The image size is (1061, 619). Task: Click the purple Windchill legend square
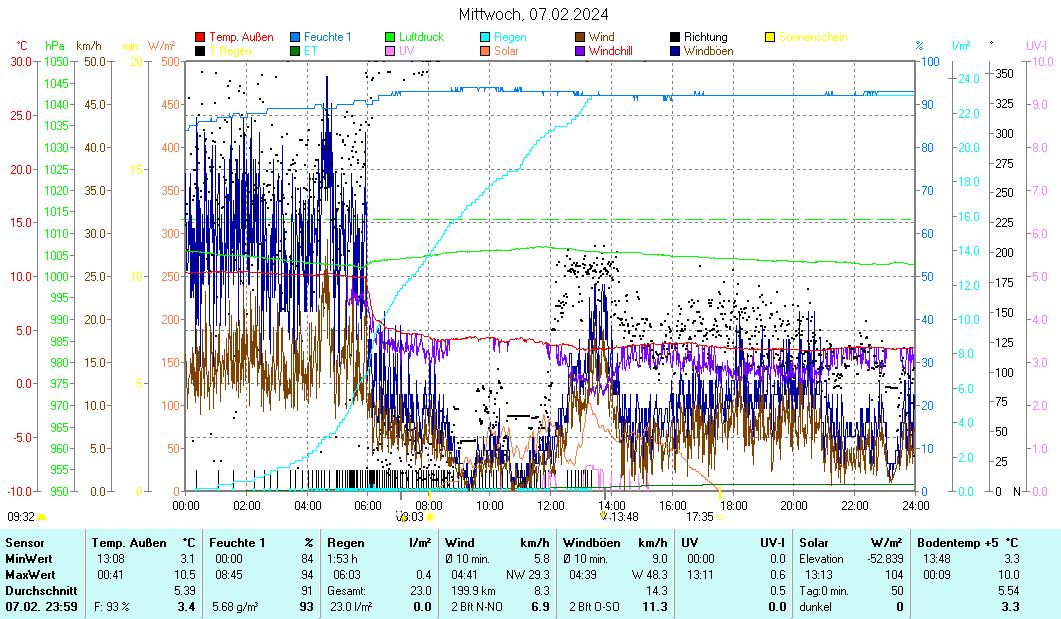coord(580,50)
